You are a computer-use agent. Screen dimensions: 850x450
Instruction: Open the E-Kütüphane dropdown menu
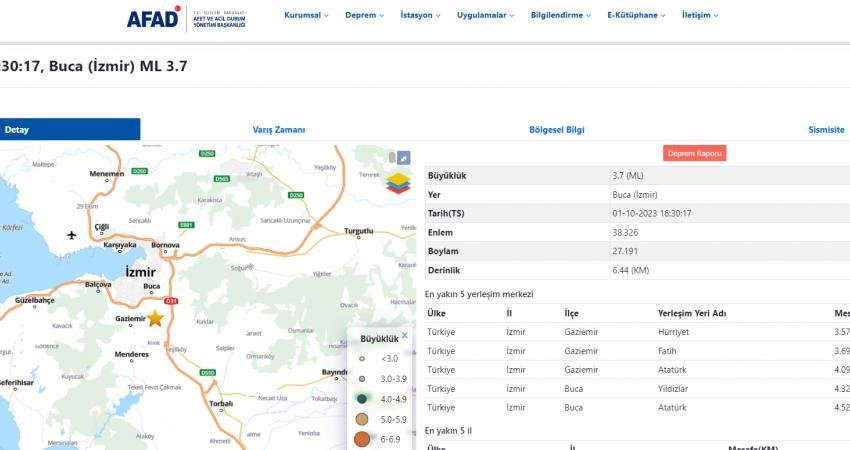coord(636,15)
